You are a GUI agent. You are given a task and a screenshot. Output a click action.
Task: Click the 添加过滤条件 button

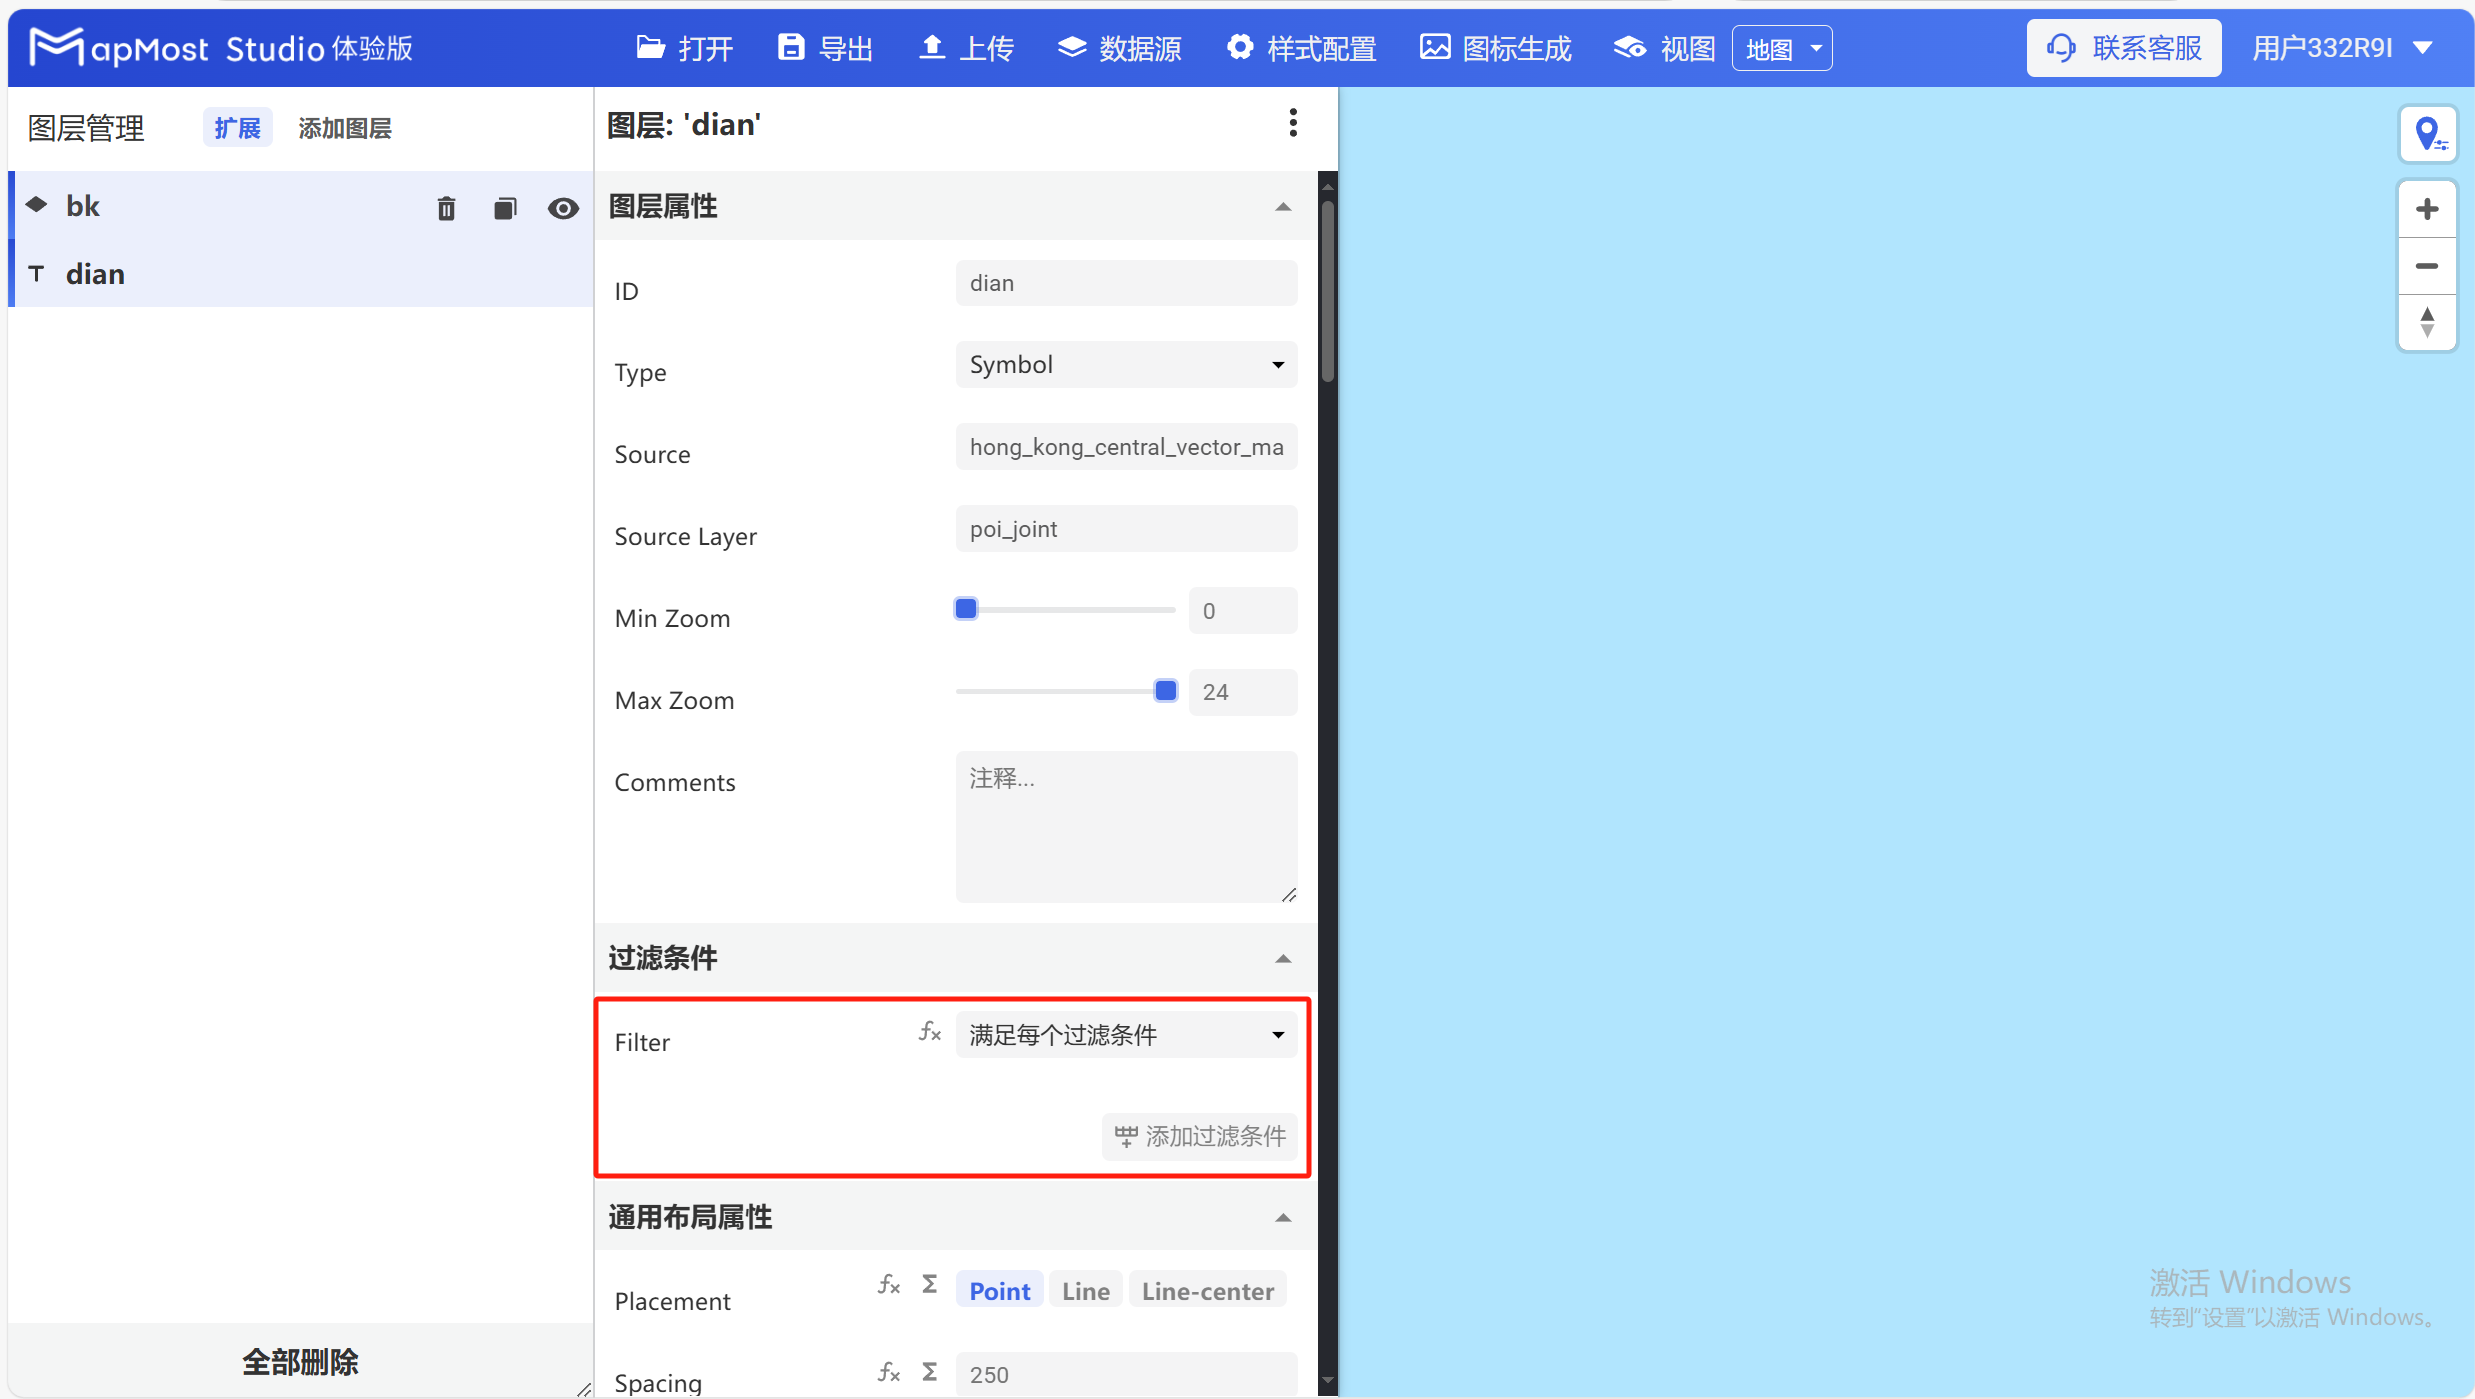tap(1198, 1136)
